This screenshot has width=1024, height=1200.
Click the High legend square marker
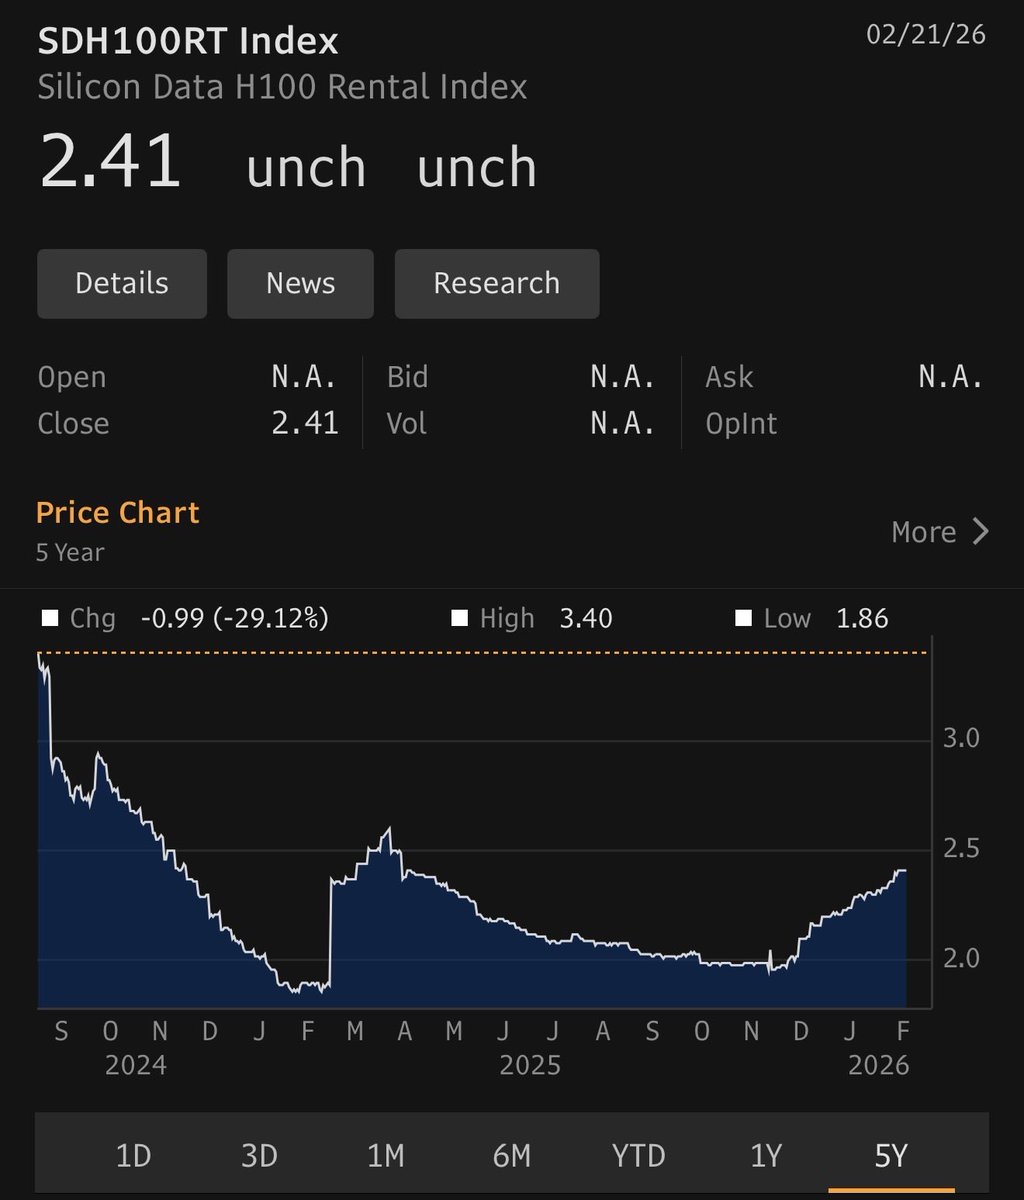[x=459, y=619]
